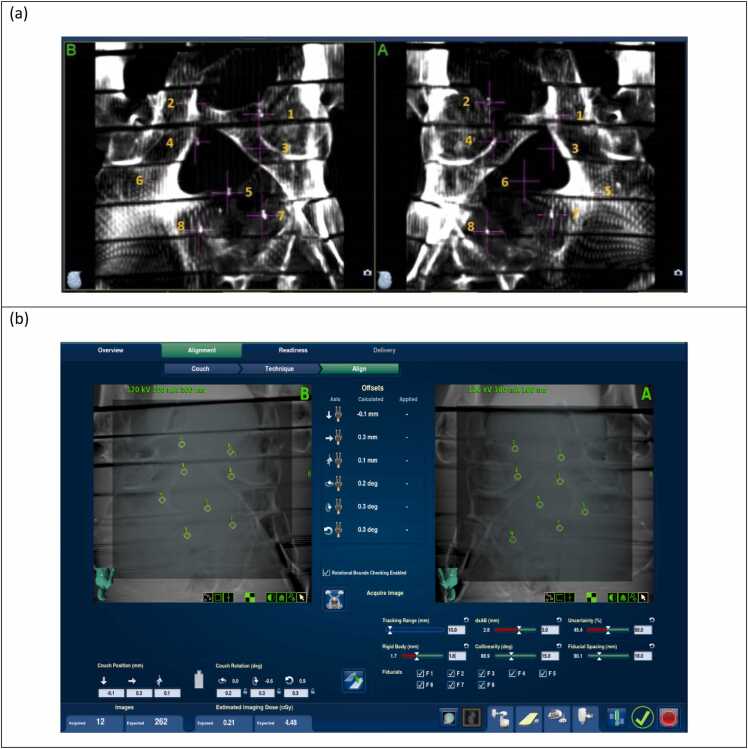Select the pointer tool under image A
748x749 pixels.
coord(643,597)
